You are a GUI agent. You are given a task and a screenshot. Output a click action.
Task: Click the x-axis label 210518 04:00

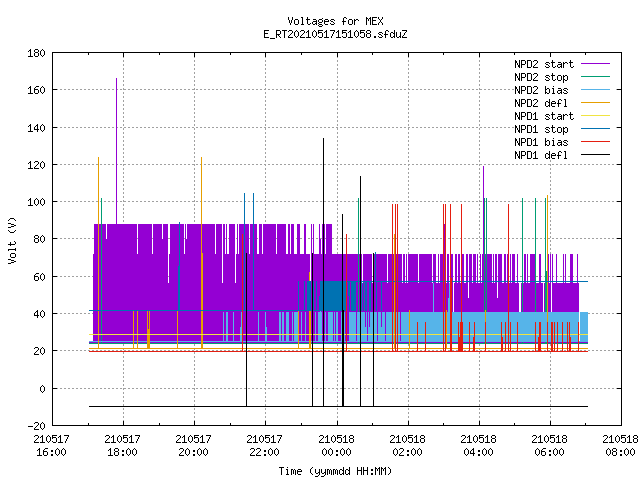click(x=478, y=446)
